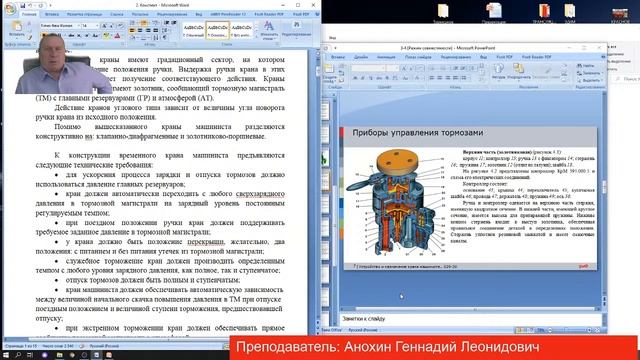Clear formatting in Word's font group
Screen dimensions: 640x360
[x=121, y=26]
